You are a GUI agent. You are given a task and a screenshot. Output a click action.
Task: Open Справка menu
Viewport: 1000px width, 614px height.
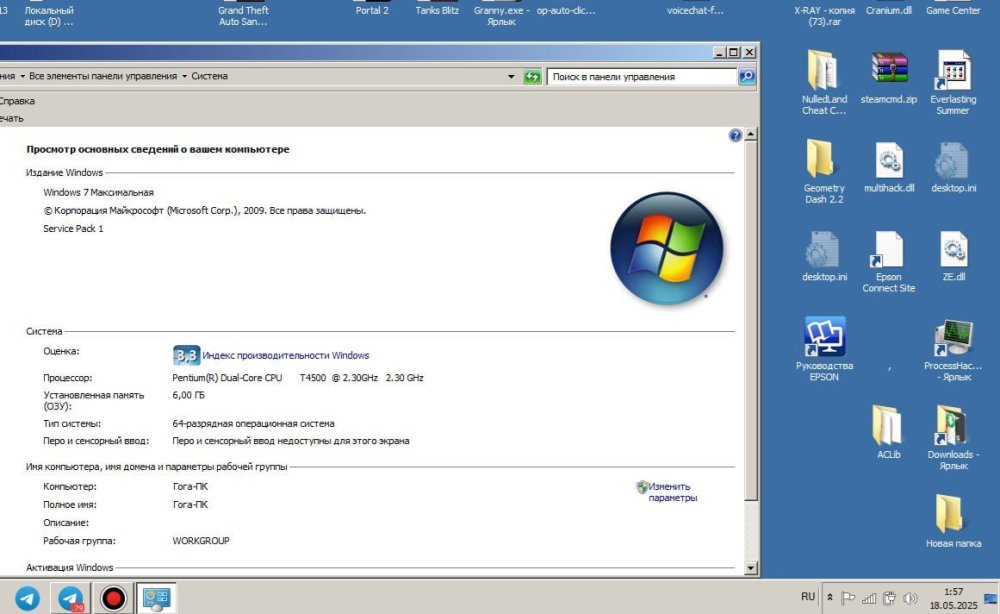coord(17,101)
